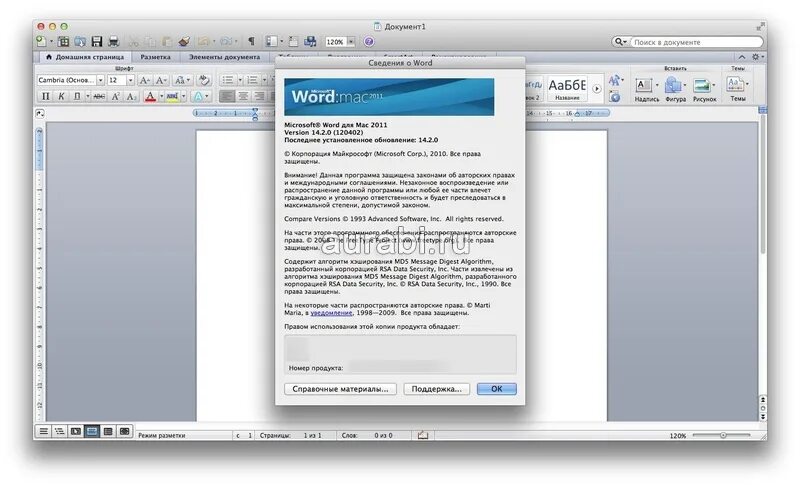Select the Название style thumbnail
The image size is (800, 486).
(567, 89)
